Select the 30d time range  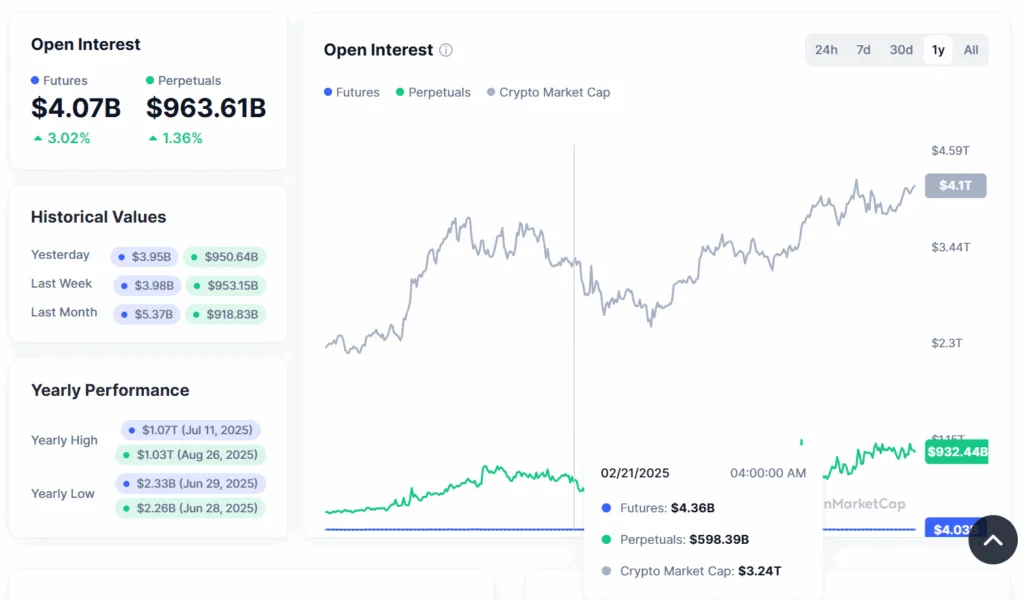(x=901, y=50)
